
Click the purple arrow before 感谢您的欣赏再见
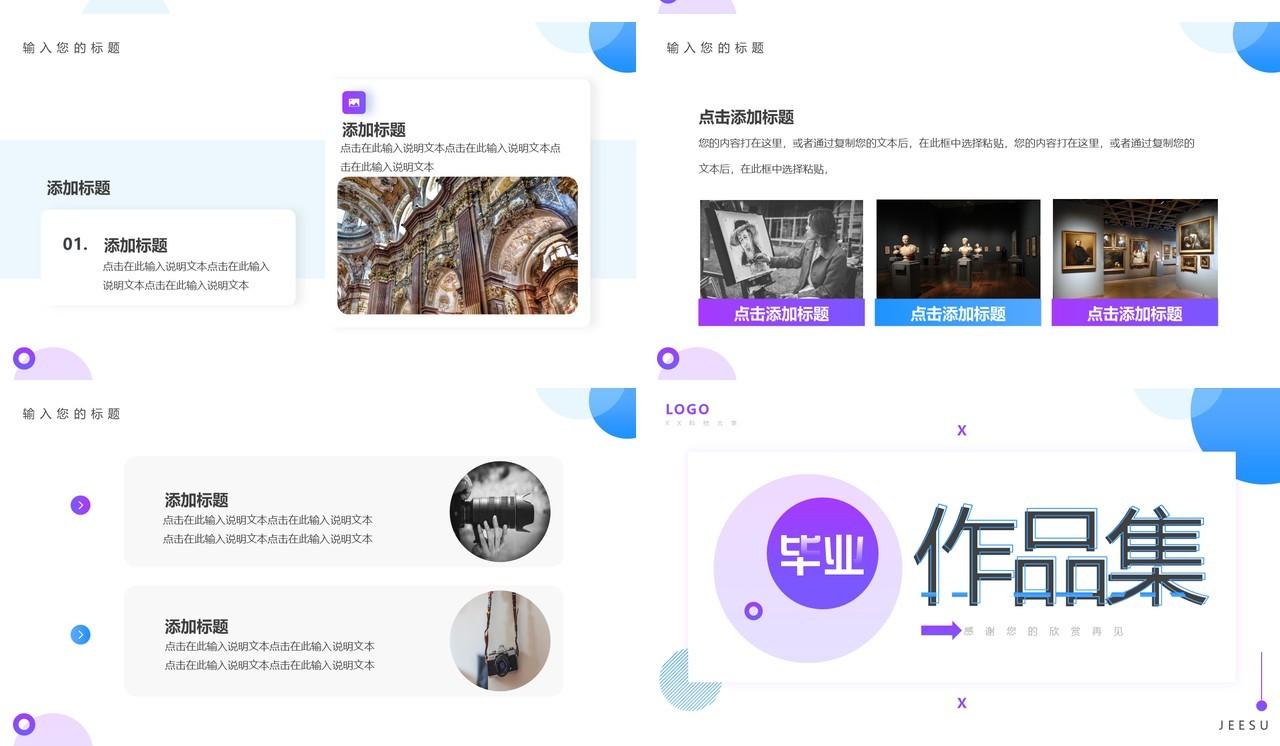pos(941,631)
